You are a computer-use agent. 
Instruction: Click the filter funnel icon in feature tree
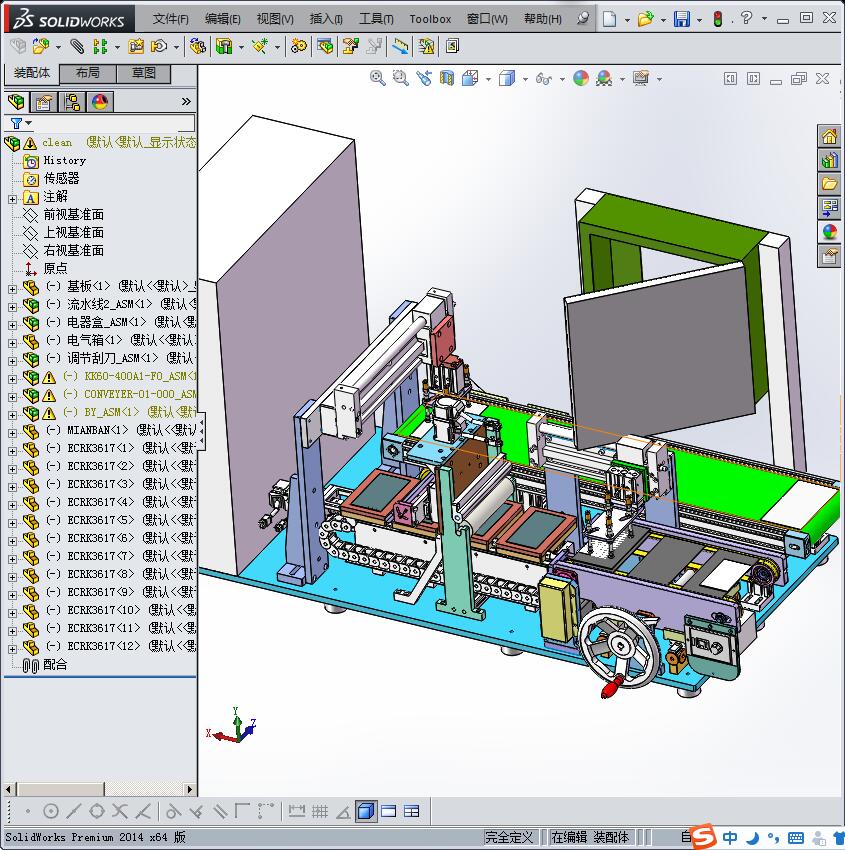tap(16, 123)
